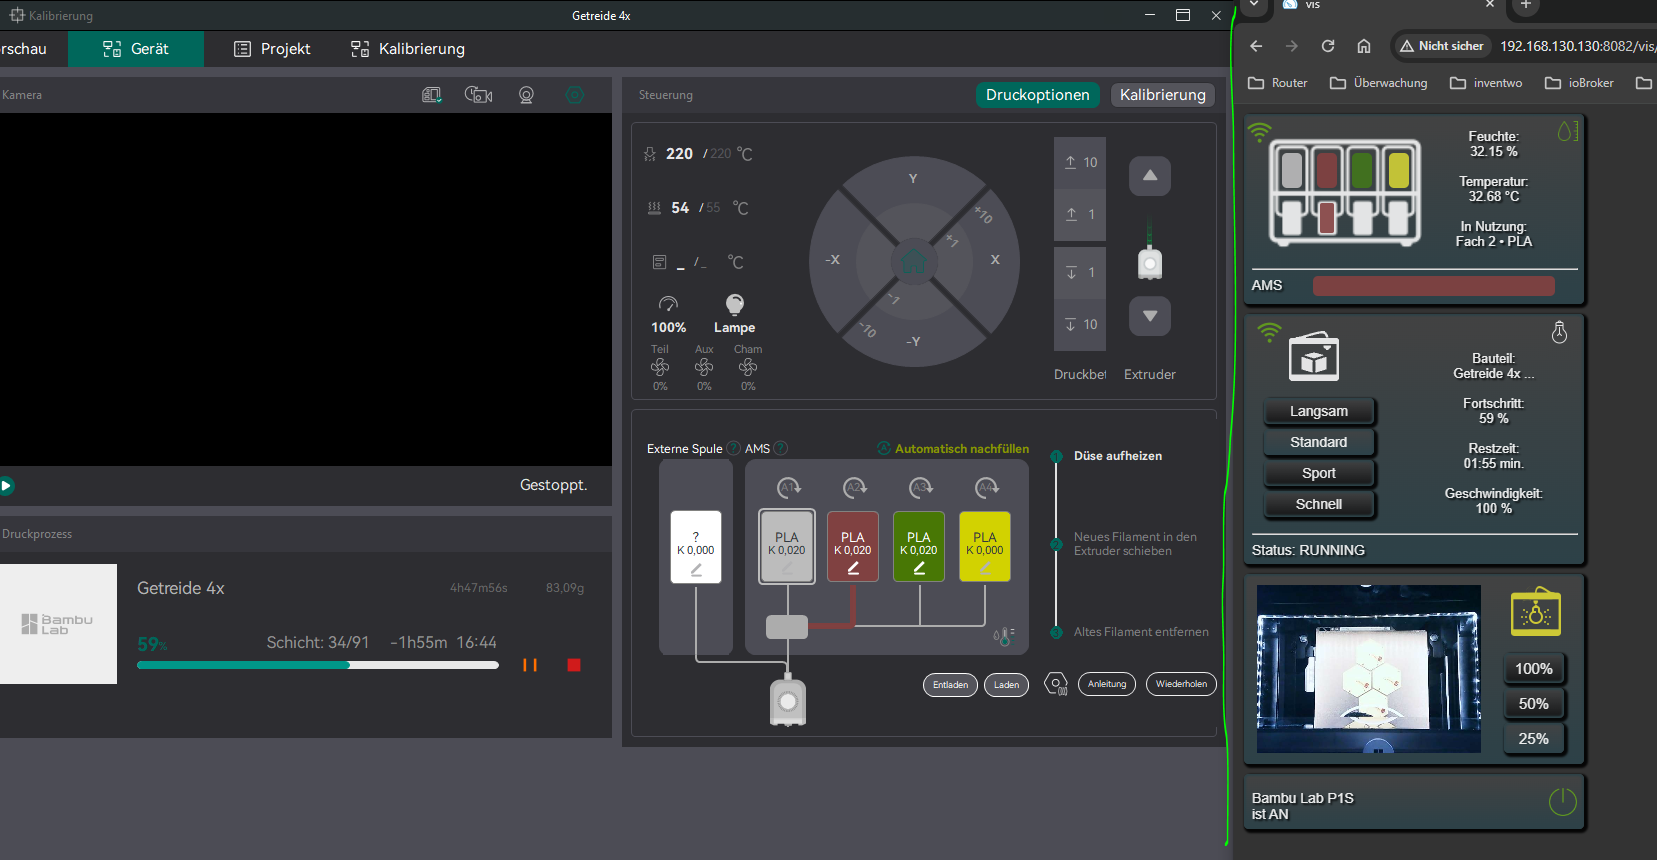1657x860 pixels.
Task: Switch to Projekt tab
Action: click(272, 49)
